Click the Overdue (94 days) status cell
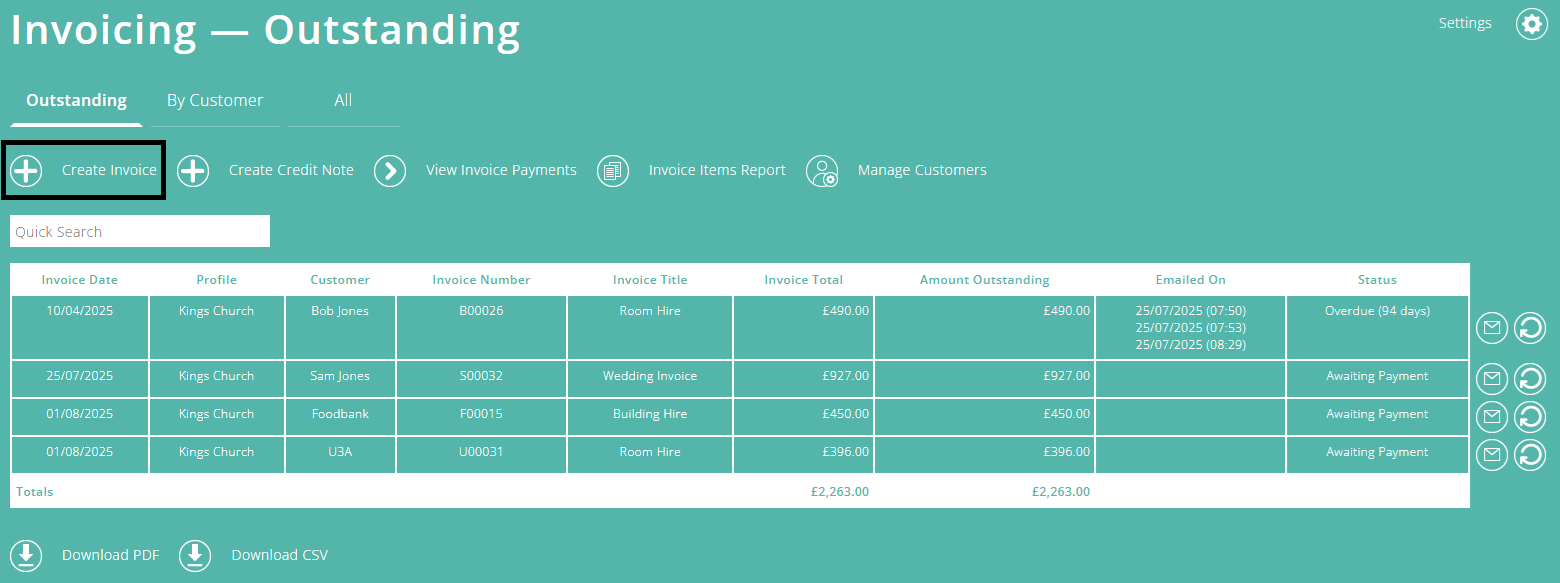The width and height of the screenshot is (1560, 583). 1377,328
